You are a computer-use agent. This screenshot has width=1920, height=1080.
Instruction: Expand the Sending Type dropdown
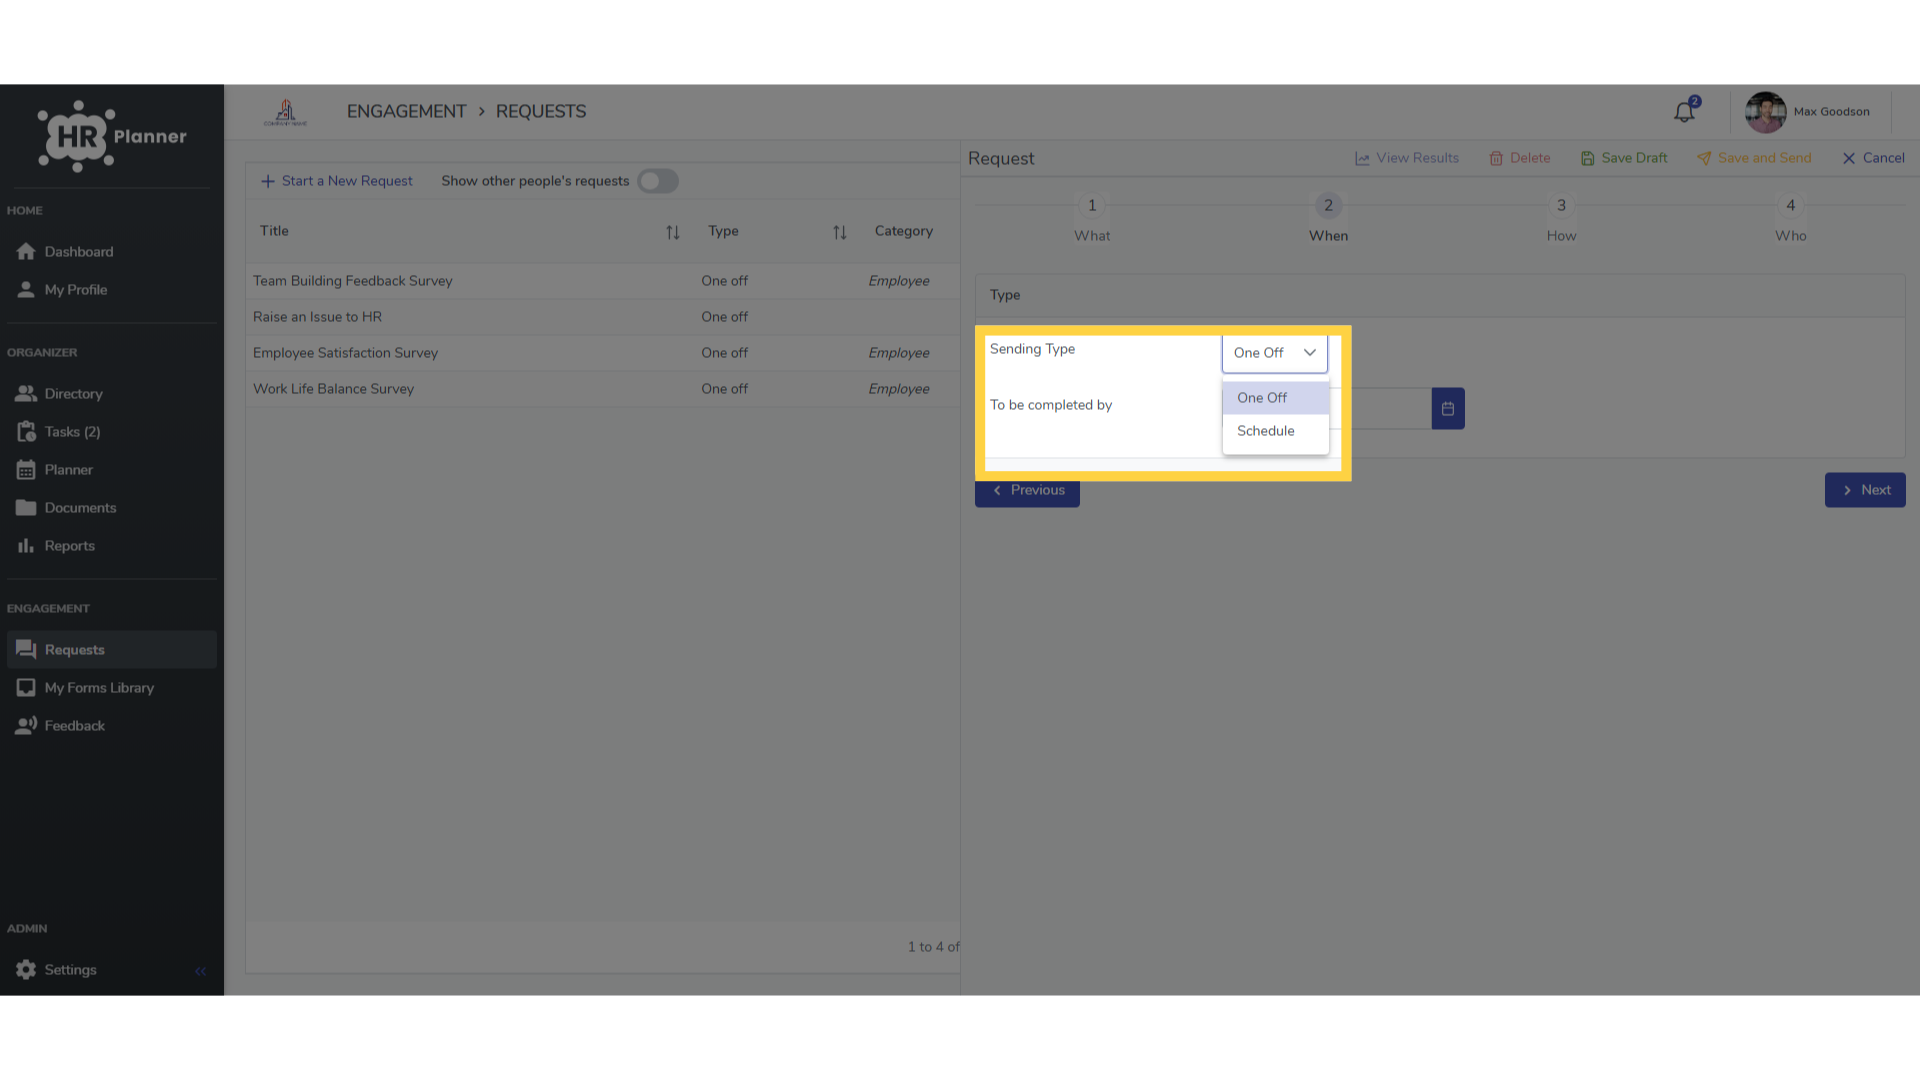(x=1275, y=353)
